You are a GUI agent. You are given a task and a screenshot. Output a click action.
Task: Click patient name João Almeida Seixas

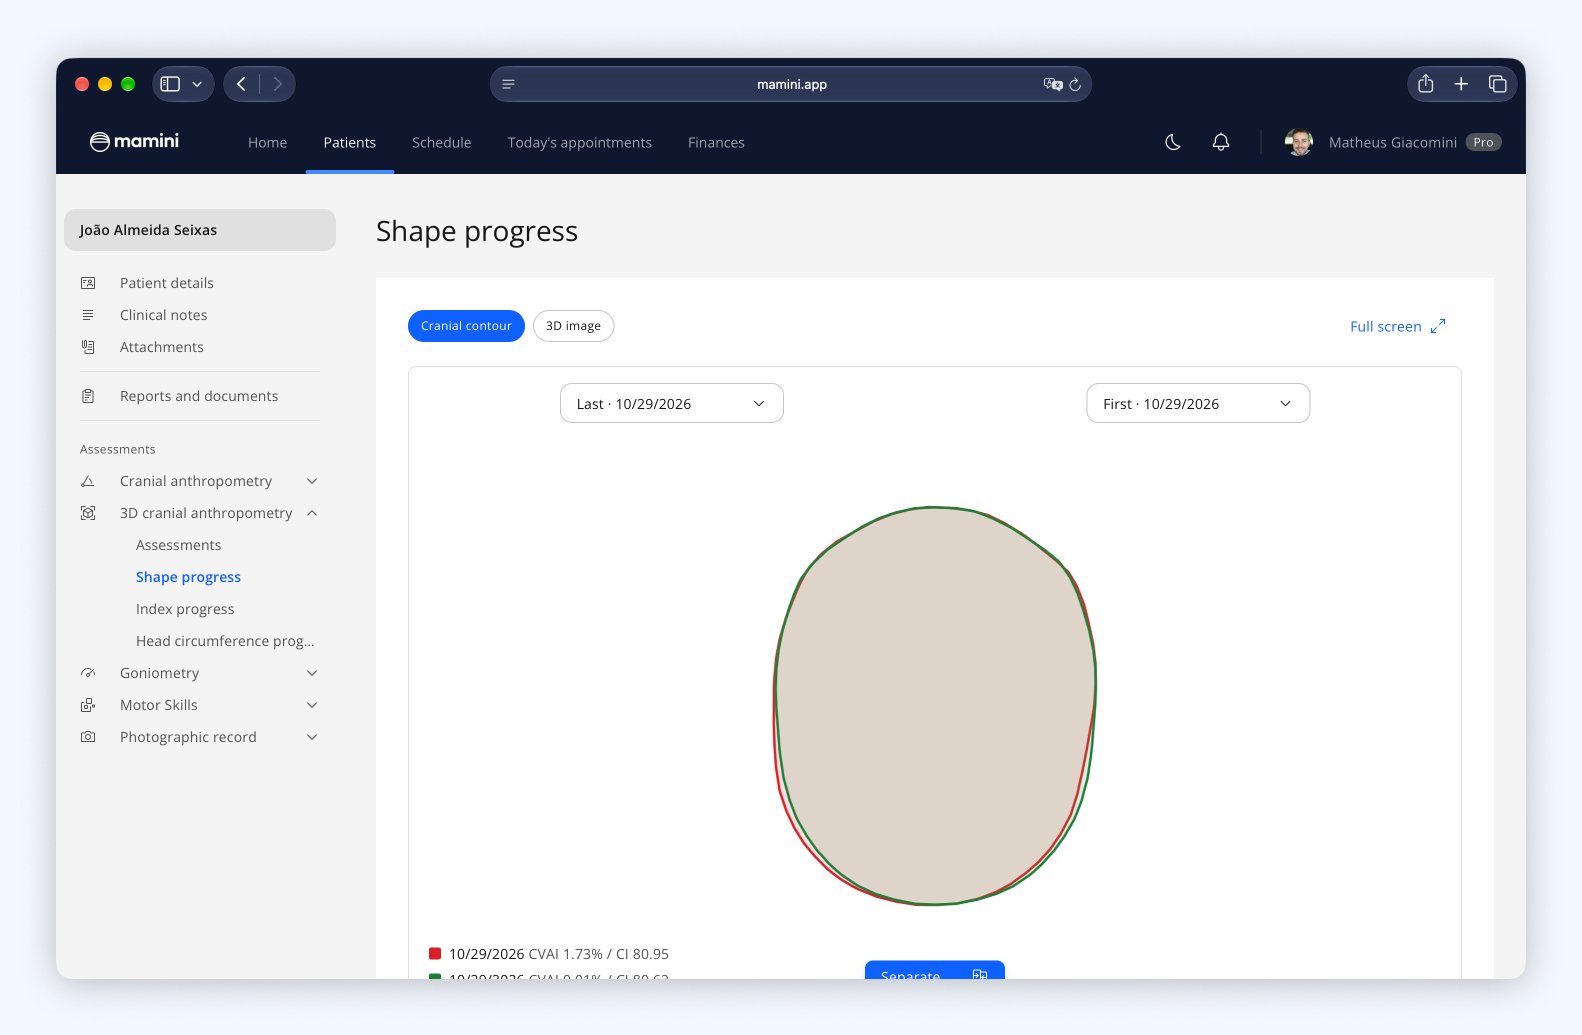point(200,230)
